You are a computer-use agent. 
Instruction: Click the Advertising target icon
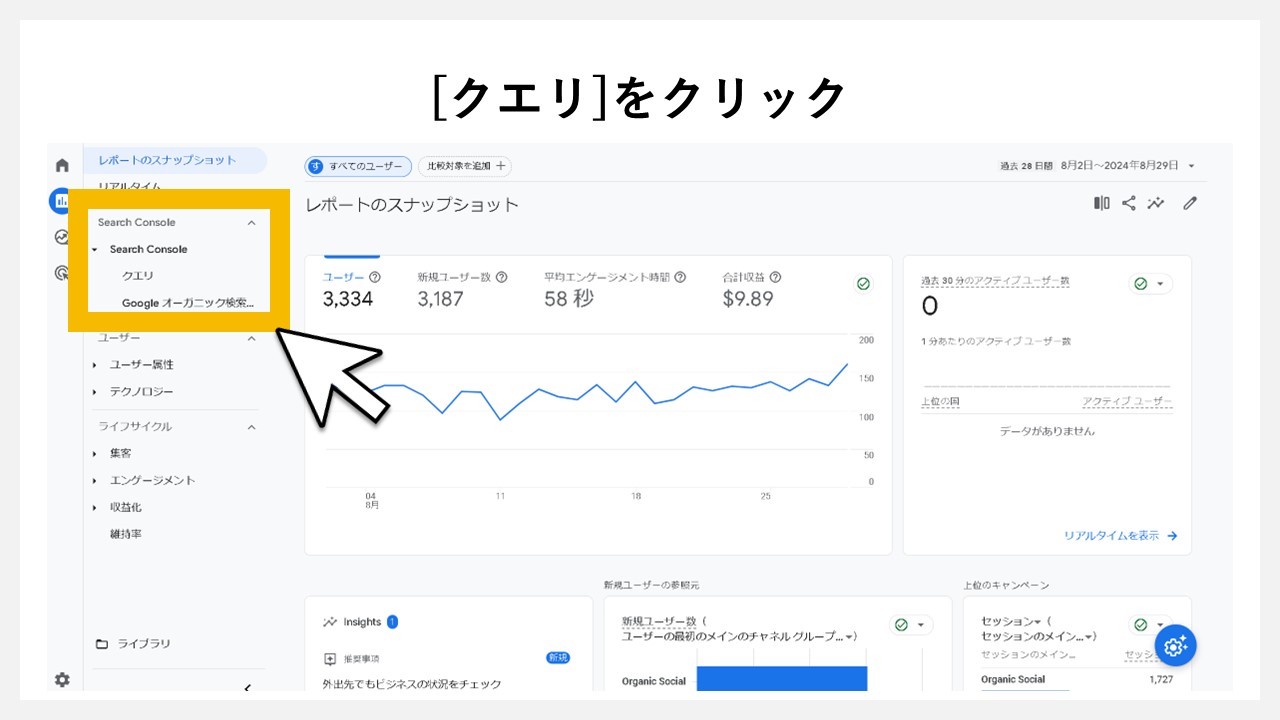pyautogui.click(x=62, y=273)
